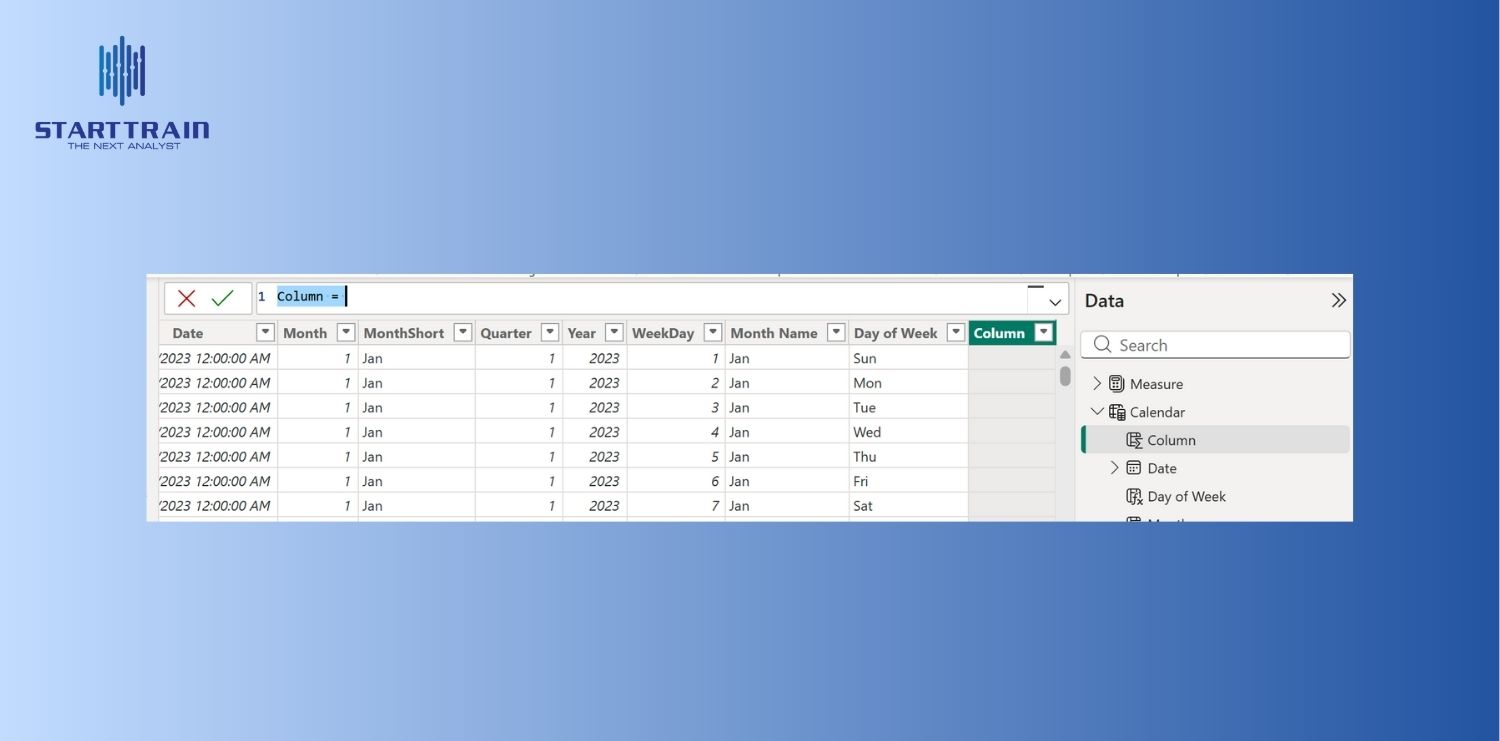Cancel the DAX formula with the red X icon
This screenshot has width=1500, height=741.
click(x=187, y=297)
